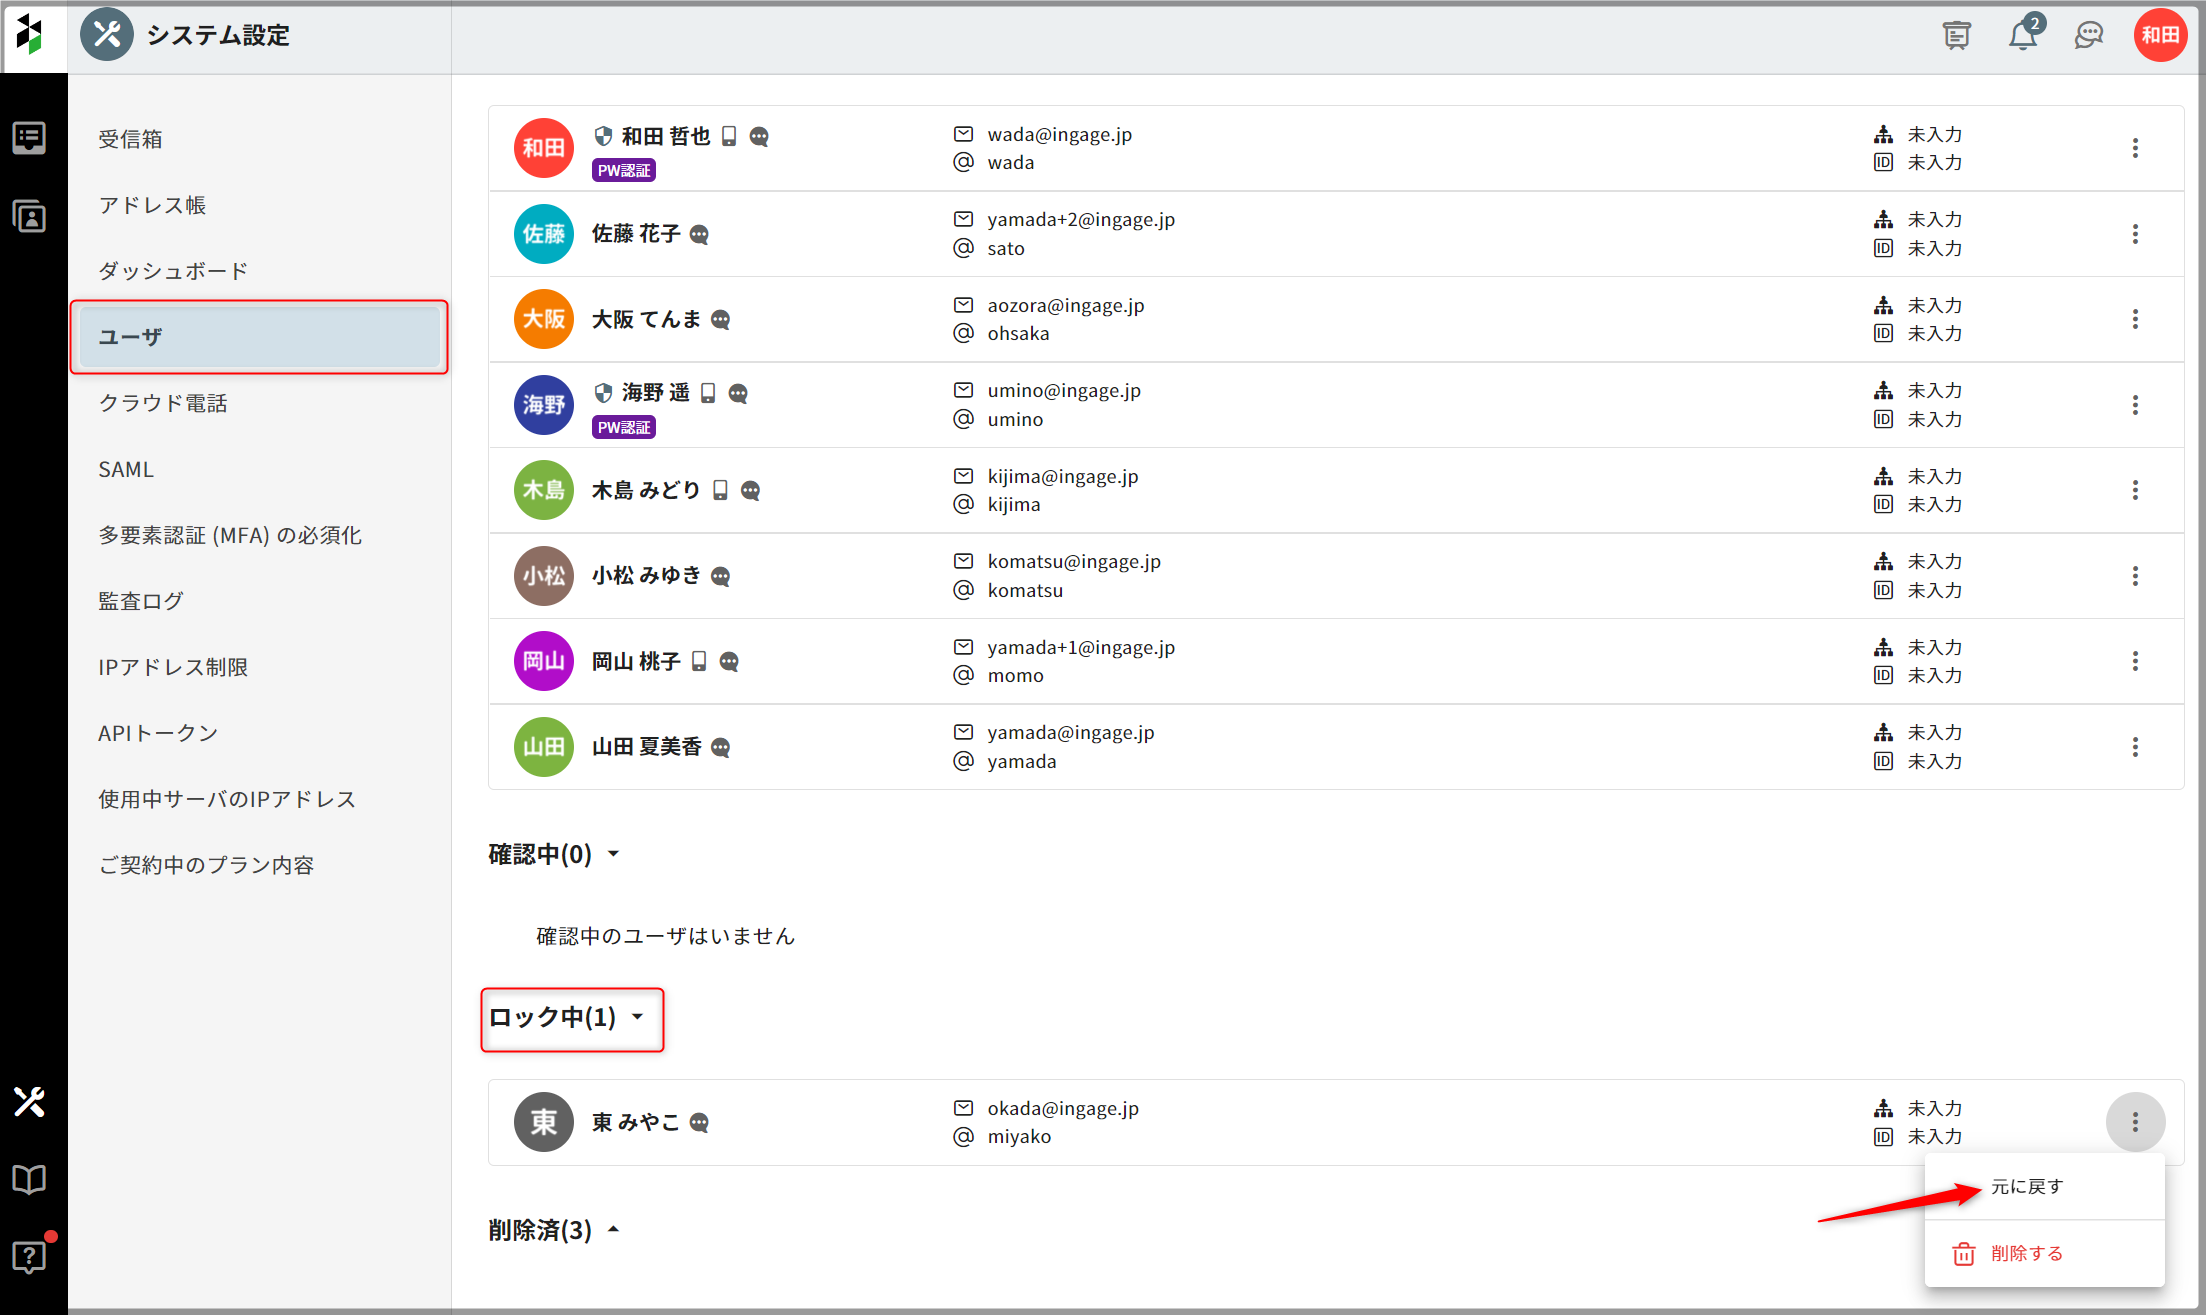This screenshot has height=1315, width=2206.
Task: Open the notifications bell icon
Action: click(2022, 36)
